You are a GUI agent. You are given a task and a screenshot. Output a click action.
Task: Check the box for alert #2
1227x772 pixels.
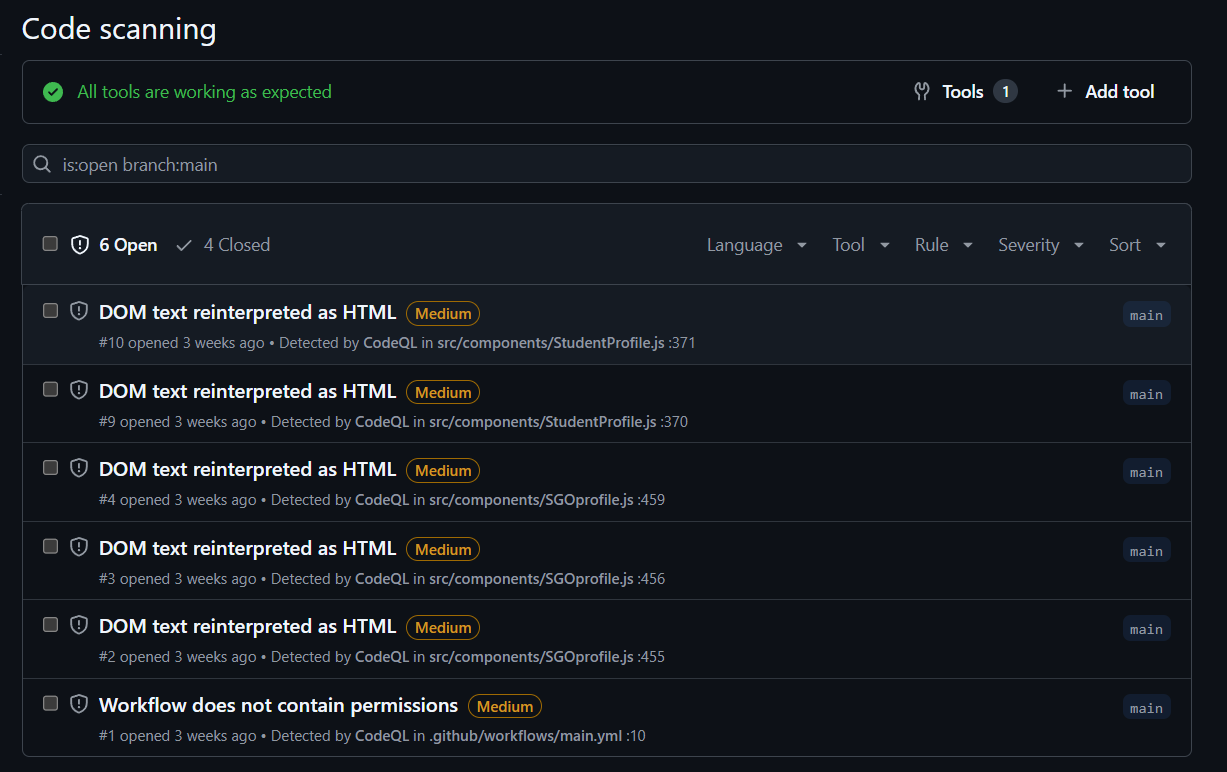tap(50, 625)
